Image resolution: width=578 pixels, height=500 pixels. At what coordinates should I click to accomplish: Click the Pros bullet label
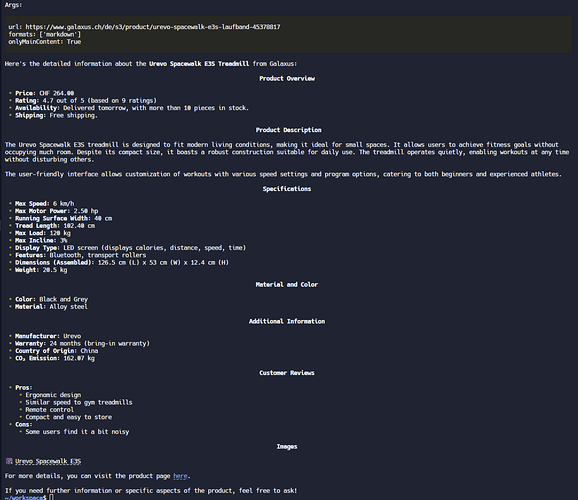[24, 388]
